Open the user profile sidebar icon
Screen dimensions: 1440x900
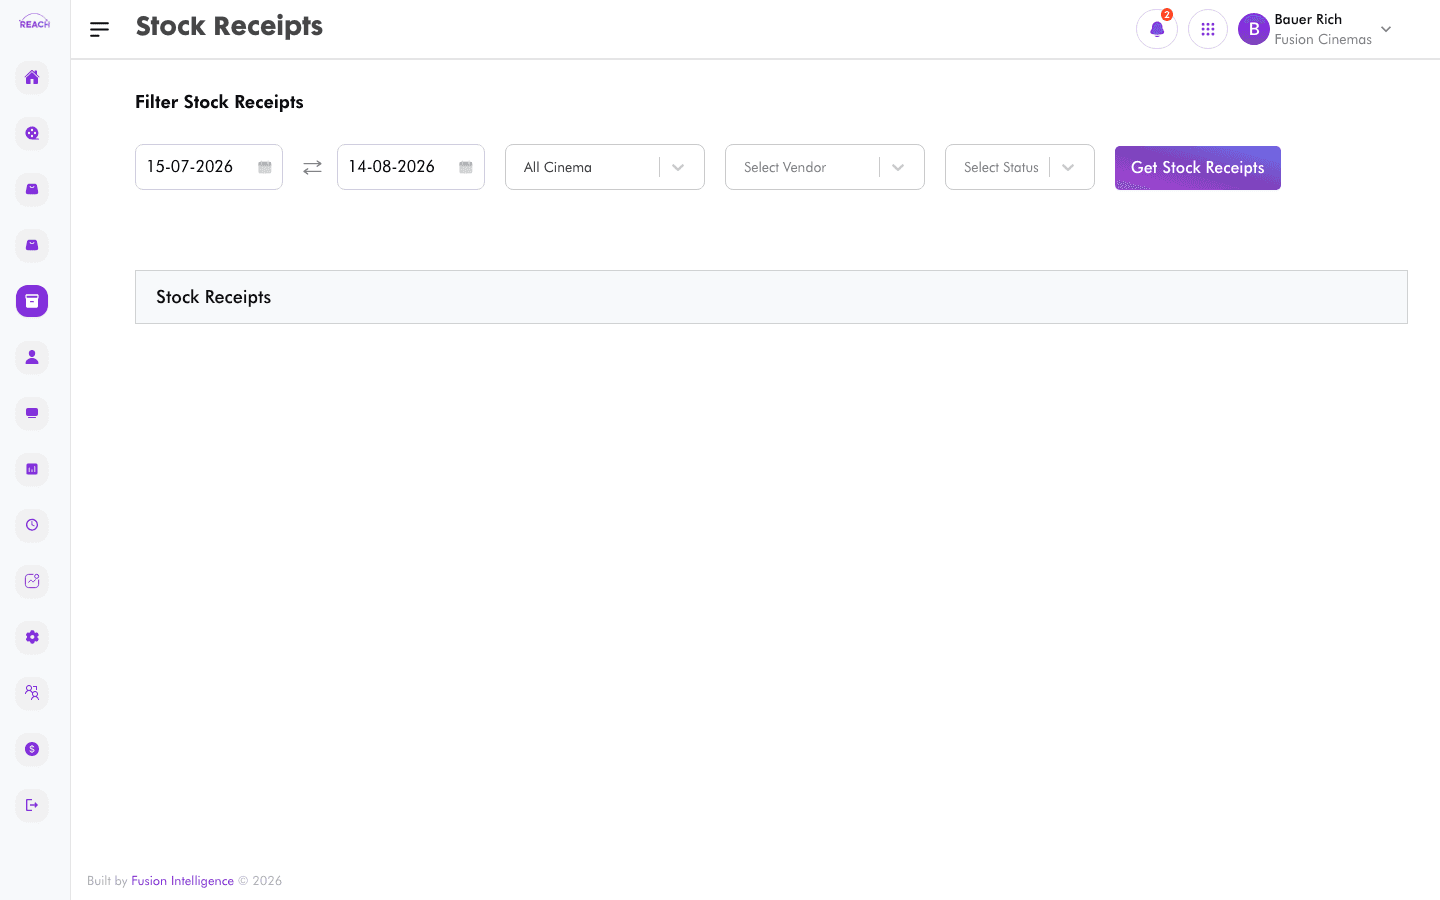coord(32,357)
